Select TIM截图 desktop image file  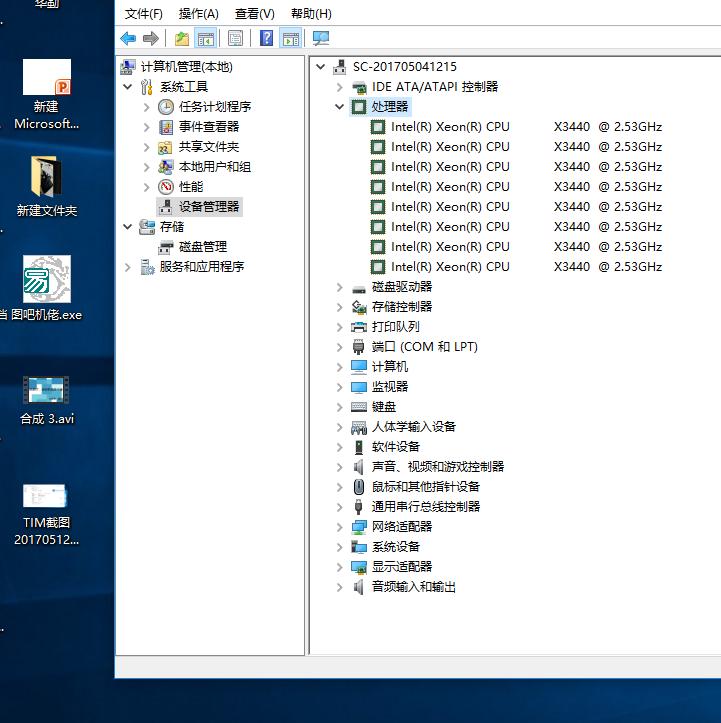47,515
